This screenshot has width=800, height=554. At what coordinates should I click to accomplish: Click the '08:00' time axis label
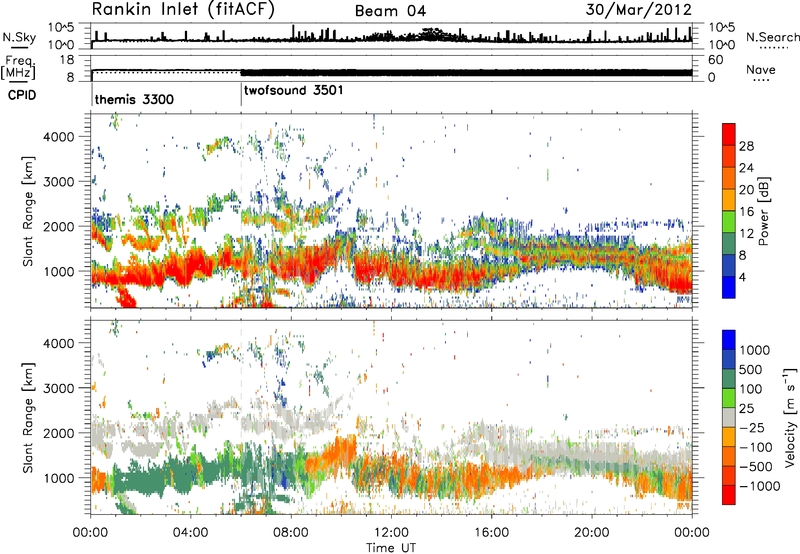point(291,533)
